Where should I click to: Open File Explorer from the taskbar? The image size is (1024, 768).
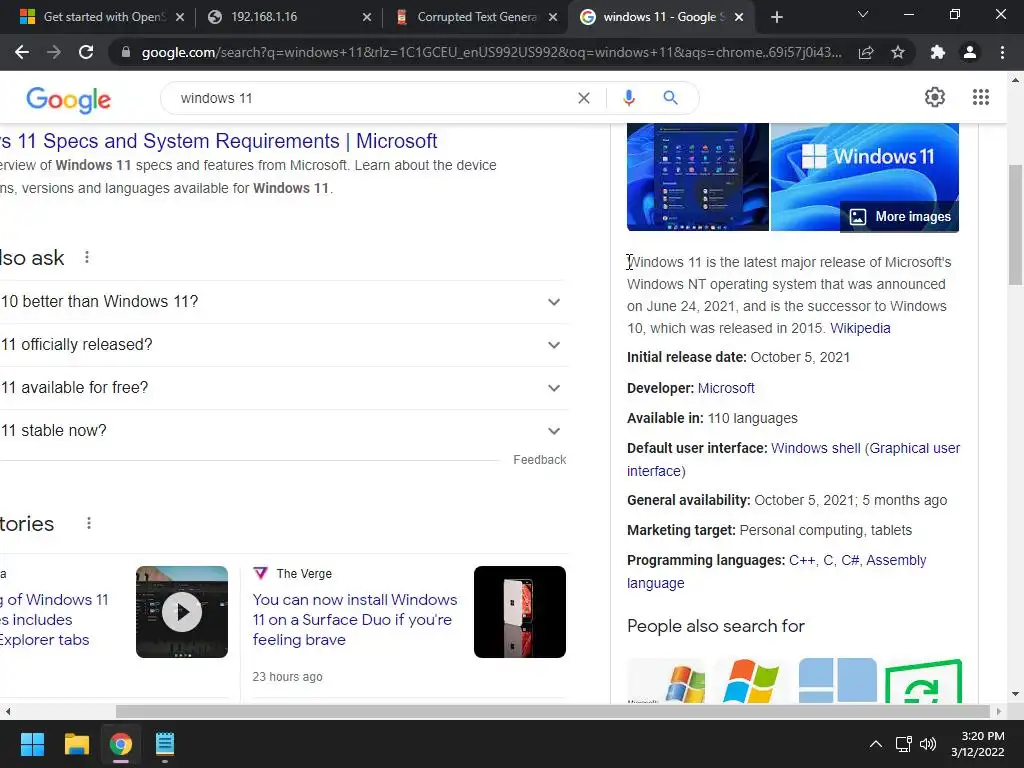point(76,744)
